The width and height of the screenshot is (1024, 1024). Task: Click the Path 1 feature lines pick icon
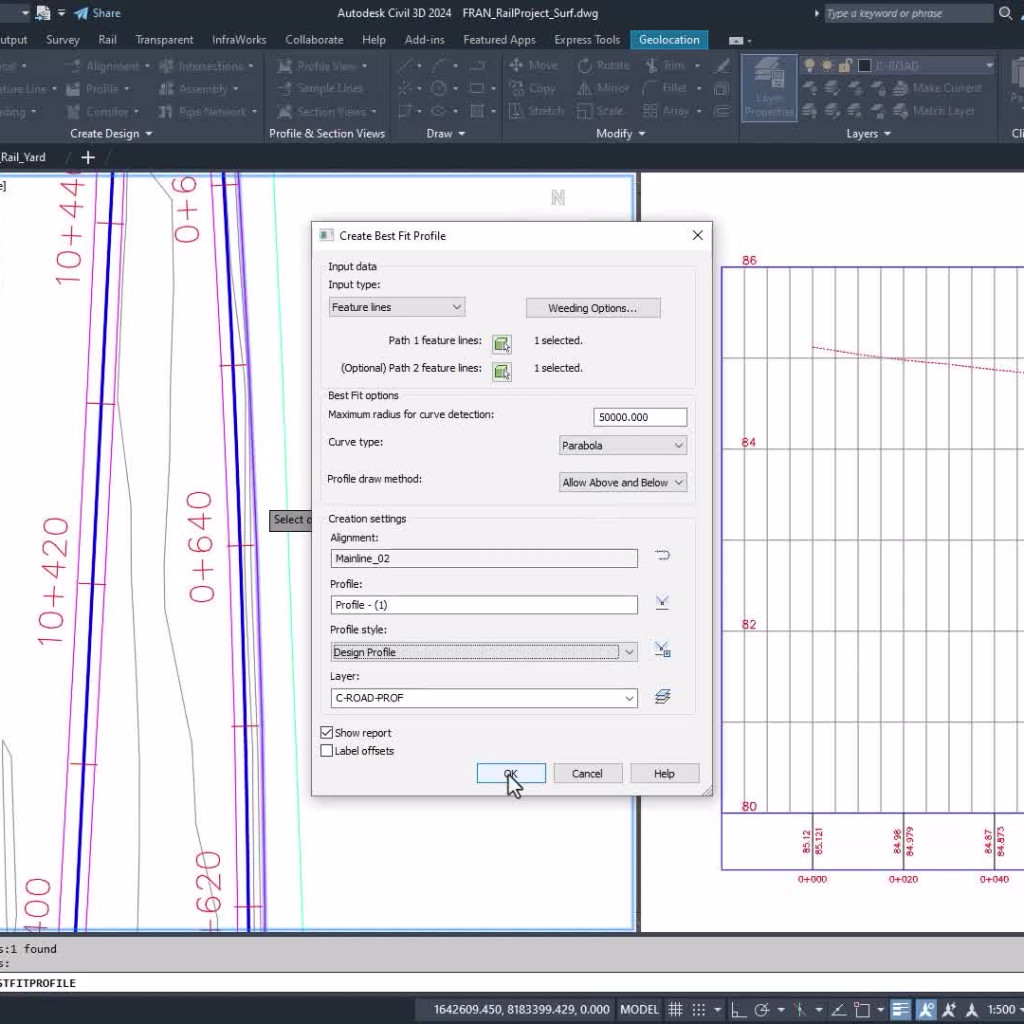pyautogui.click(x=501, y=343)
